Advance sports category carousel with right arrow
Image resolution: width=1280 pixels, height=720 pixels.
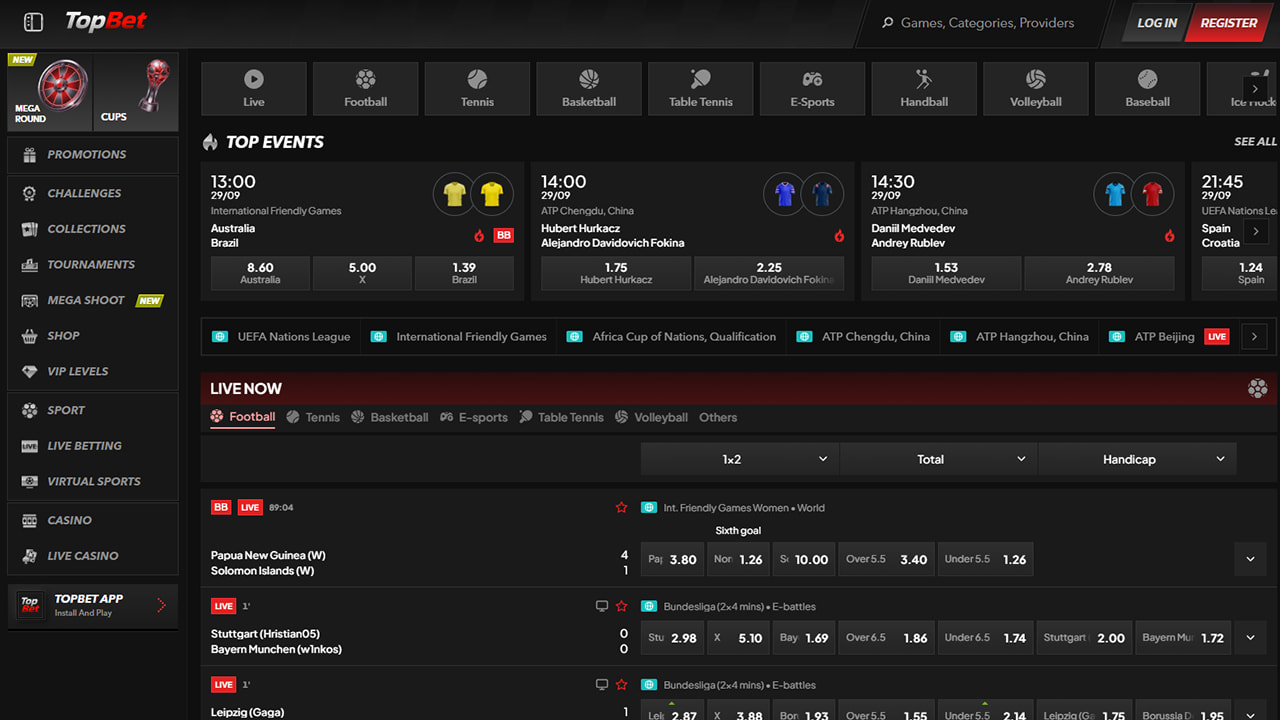point(1255,88)
